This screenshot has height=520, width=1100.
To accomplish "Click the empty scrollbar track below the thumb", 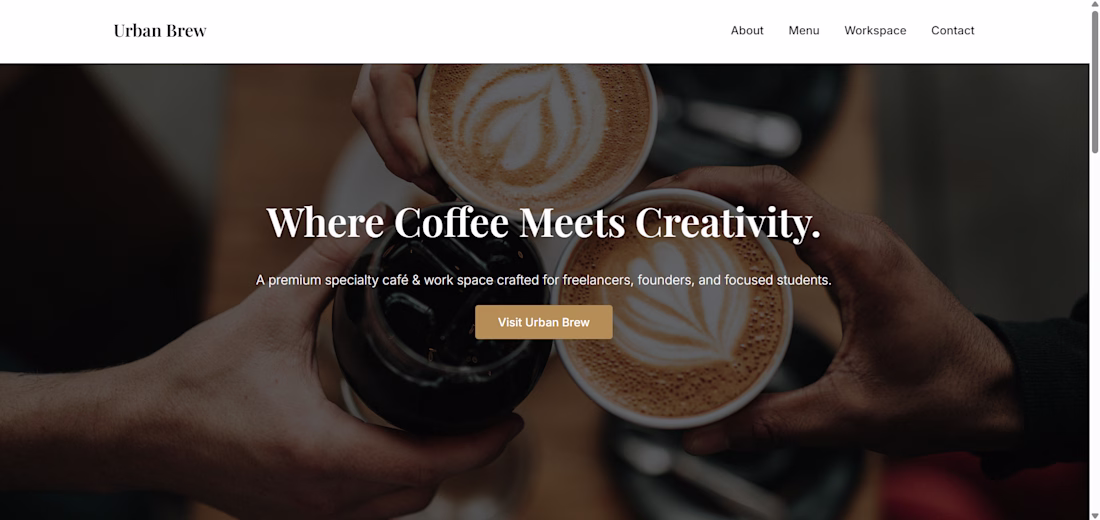I will click(1094, 330).
